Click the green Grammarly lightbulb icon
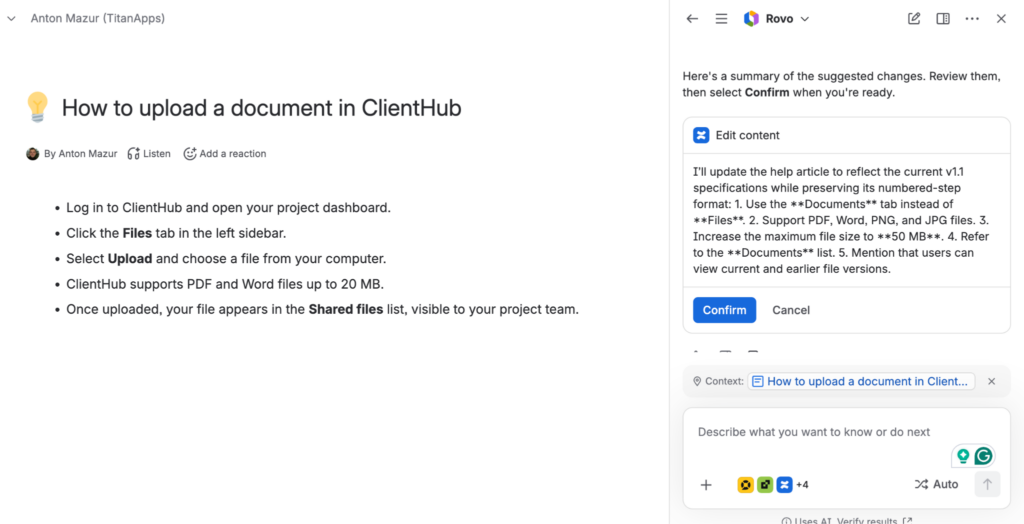This screenshot has width=1024, height=524. pyautogui.click(x=963, y=455)
